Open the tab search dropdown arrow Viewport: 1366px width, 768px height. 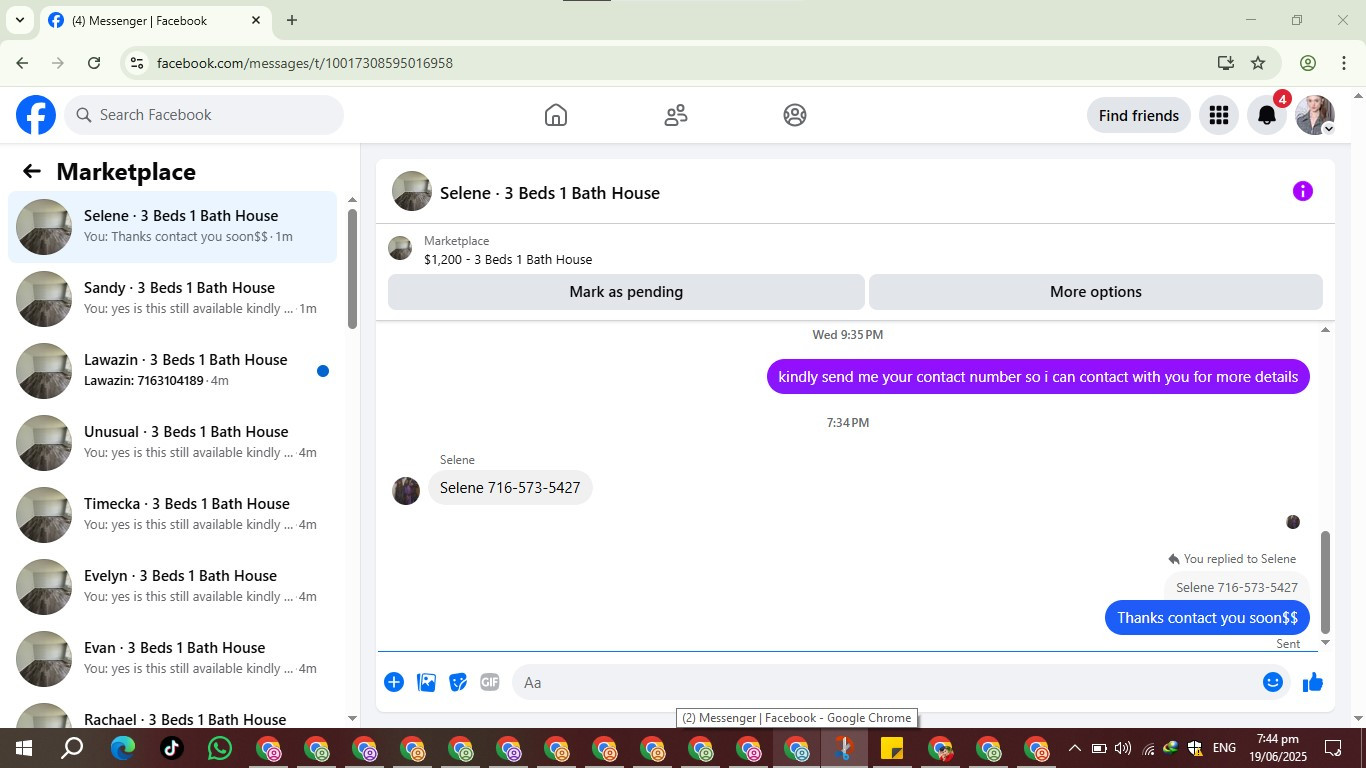pos(19,20)
